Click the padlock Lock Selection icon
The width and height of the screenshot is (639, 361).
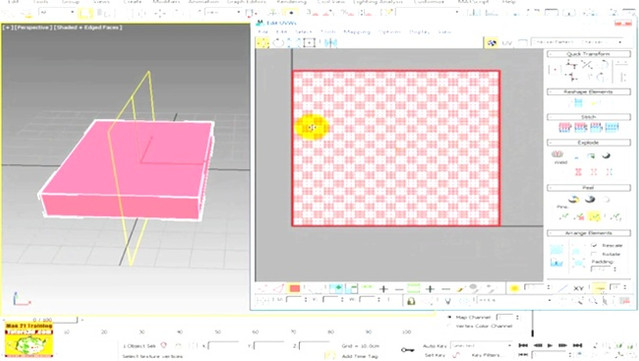point(411,301)
